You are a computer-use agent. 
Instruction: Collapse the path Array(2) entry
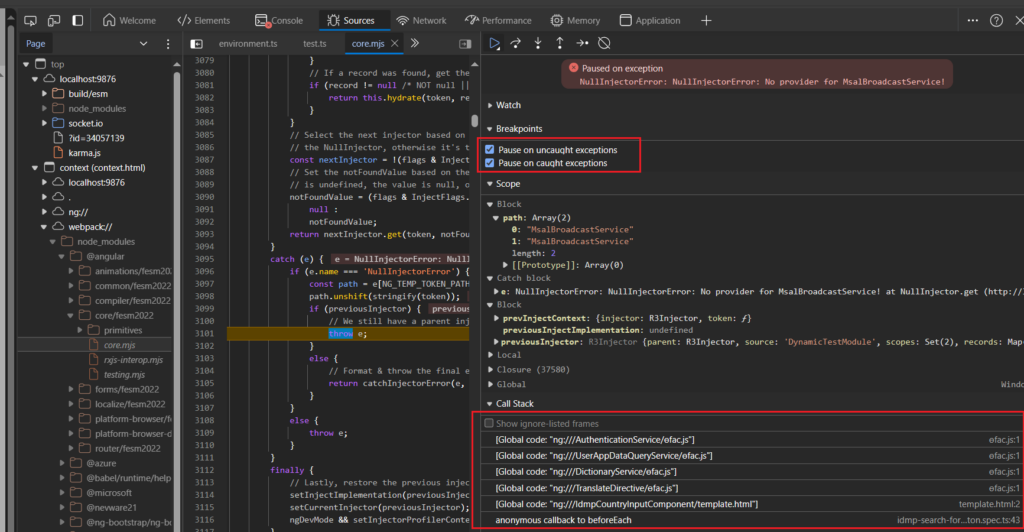496,218
